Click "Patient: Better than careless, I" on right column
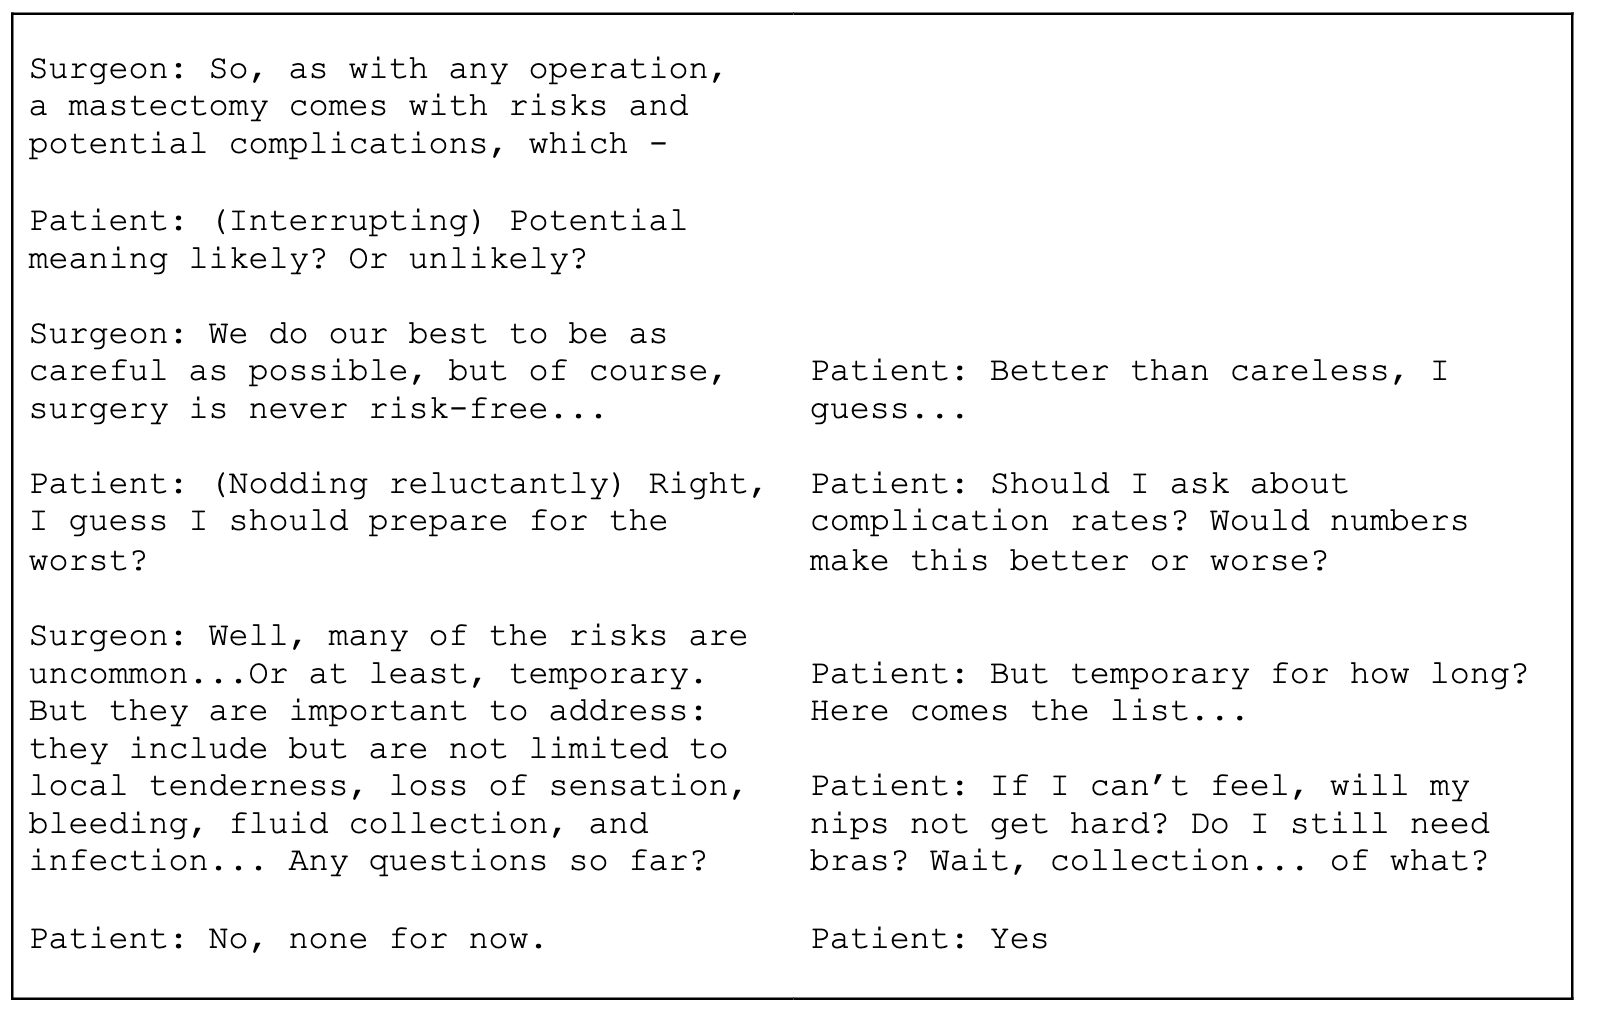The height and width of the screenshot is (1014, 1602). point(1129,372)
